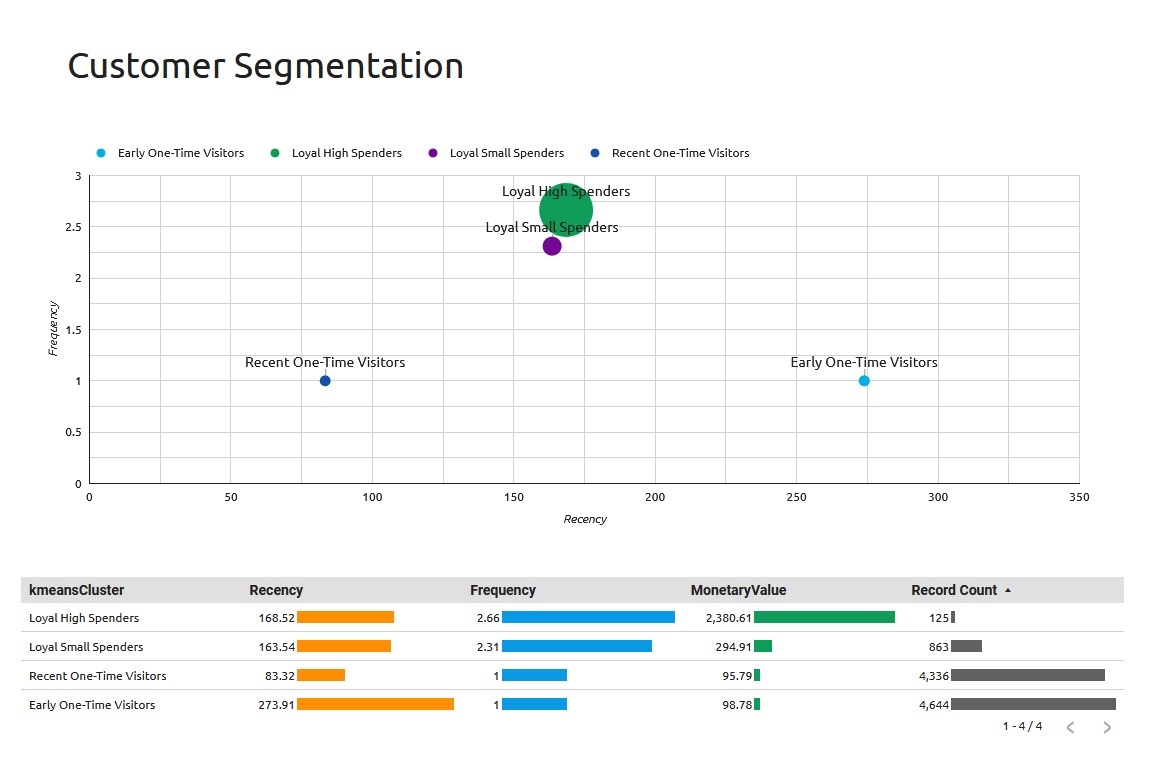1152x758 pixels.
Task: Click the purple legend marker for Loyal Small Spenders
Action: (x=434, y=152)
